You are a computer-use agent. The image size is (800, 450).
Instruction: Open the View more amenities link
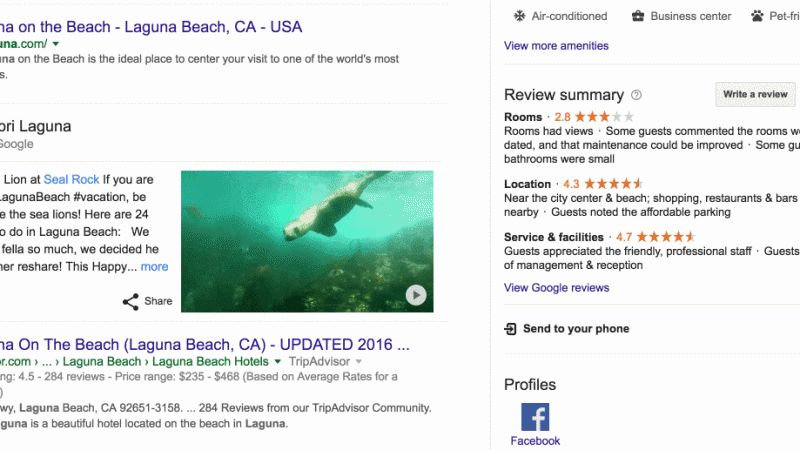pyautogui.click(x=556, y=45)
